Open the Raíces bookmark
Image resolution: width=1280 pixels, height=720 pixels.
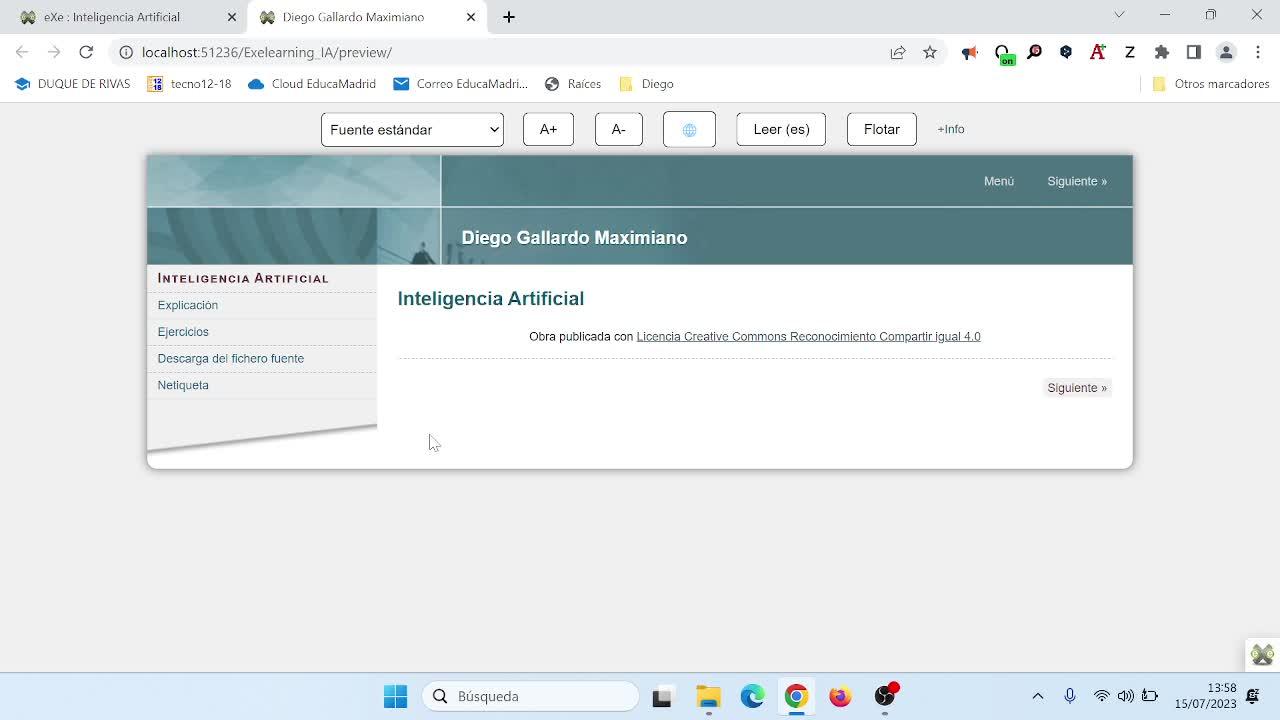(573, 84)
